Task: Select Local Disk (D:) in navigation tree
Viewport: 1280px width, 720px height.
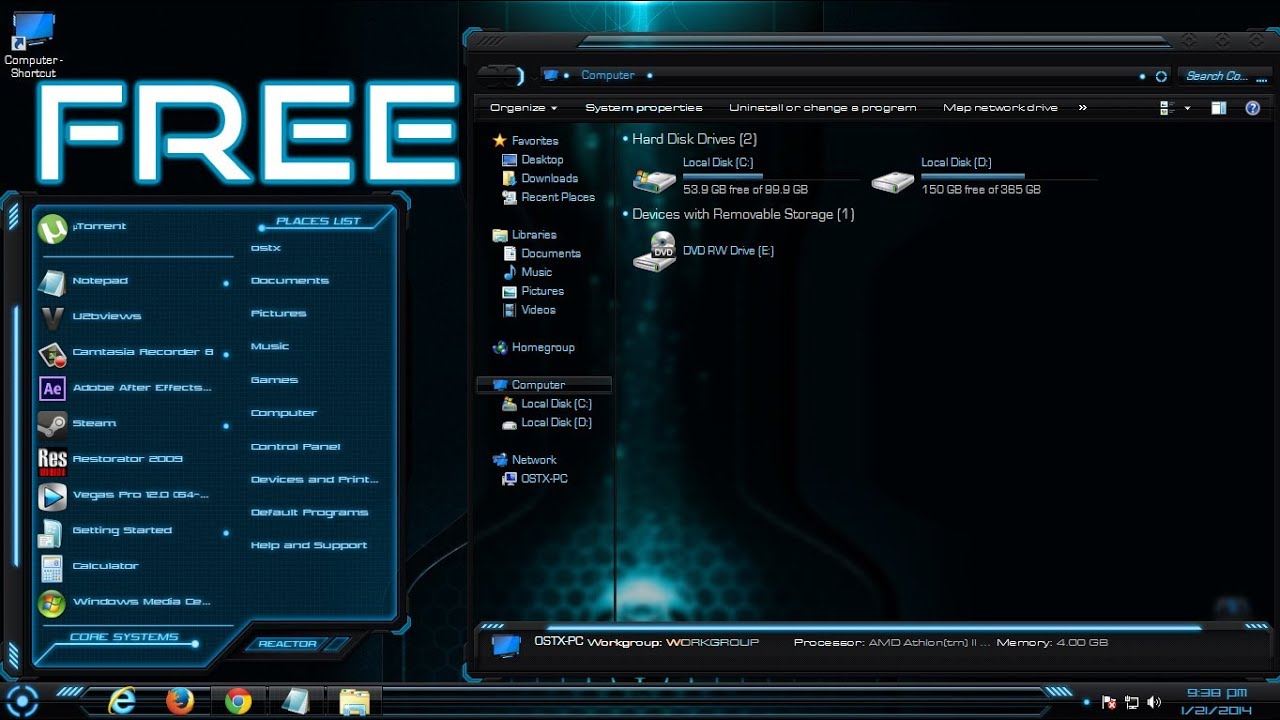Action: 546,423
